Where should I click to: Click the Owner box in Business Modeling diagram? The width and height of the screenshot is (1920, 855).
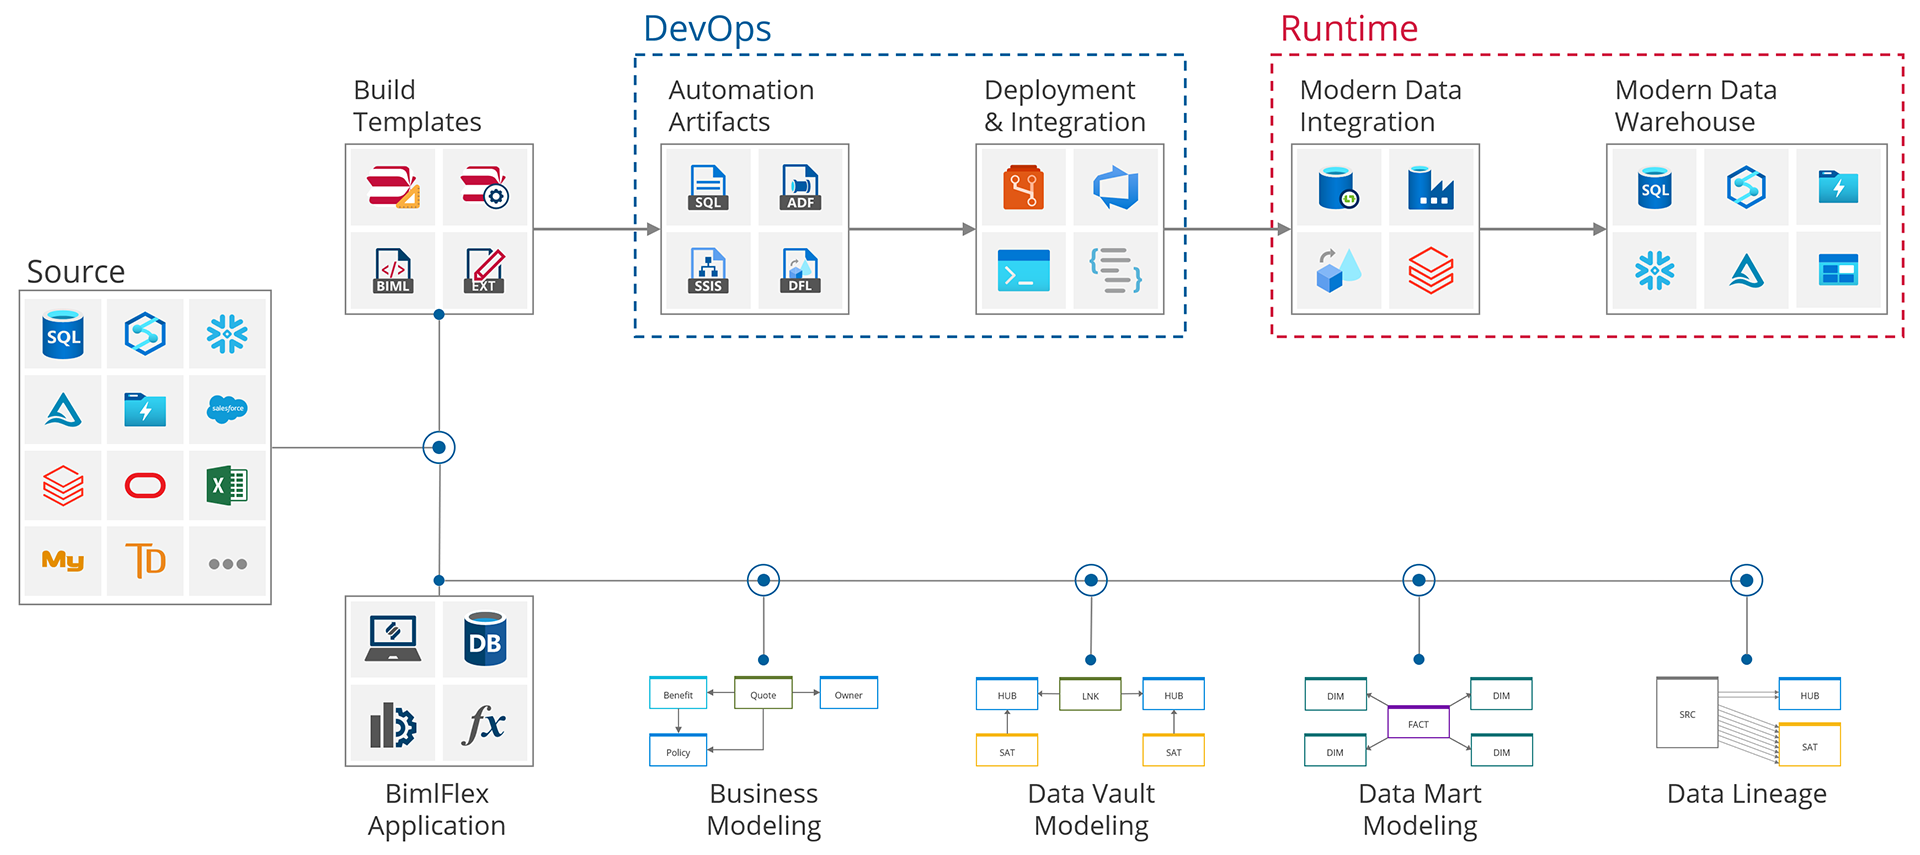(849, 694)
